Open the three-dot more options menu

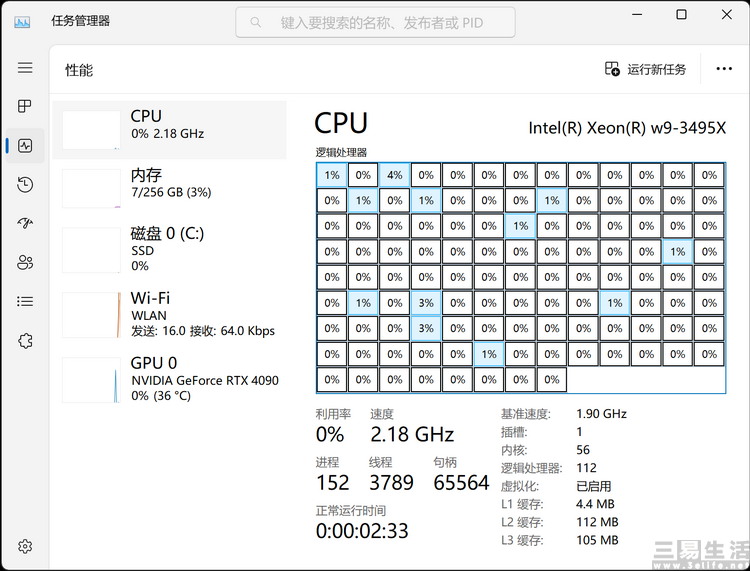pos(724,69)
